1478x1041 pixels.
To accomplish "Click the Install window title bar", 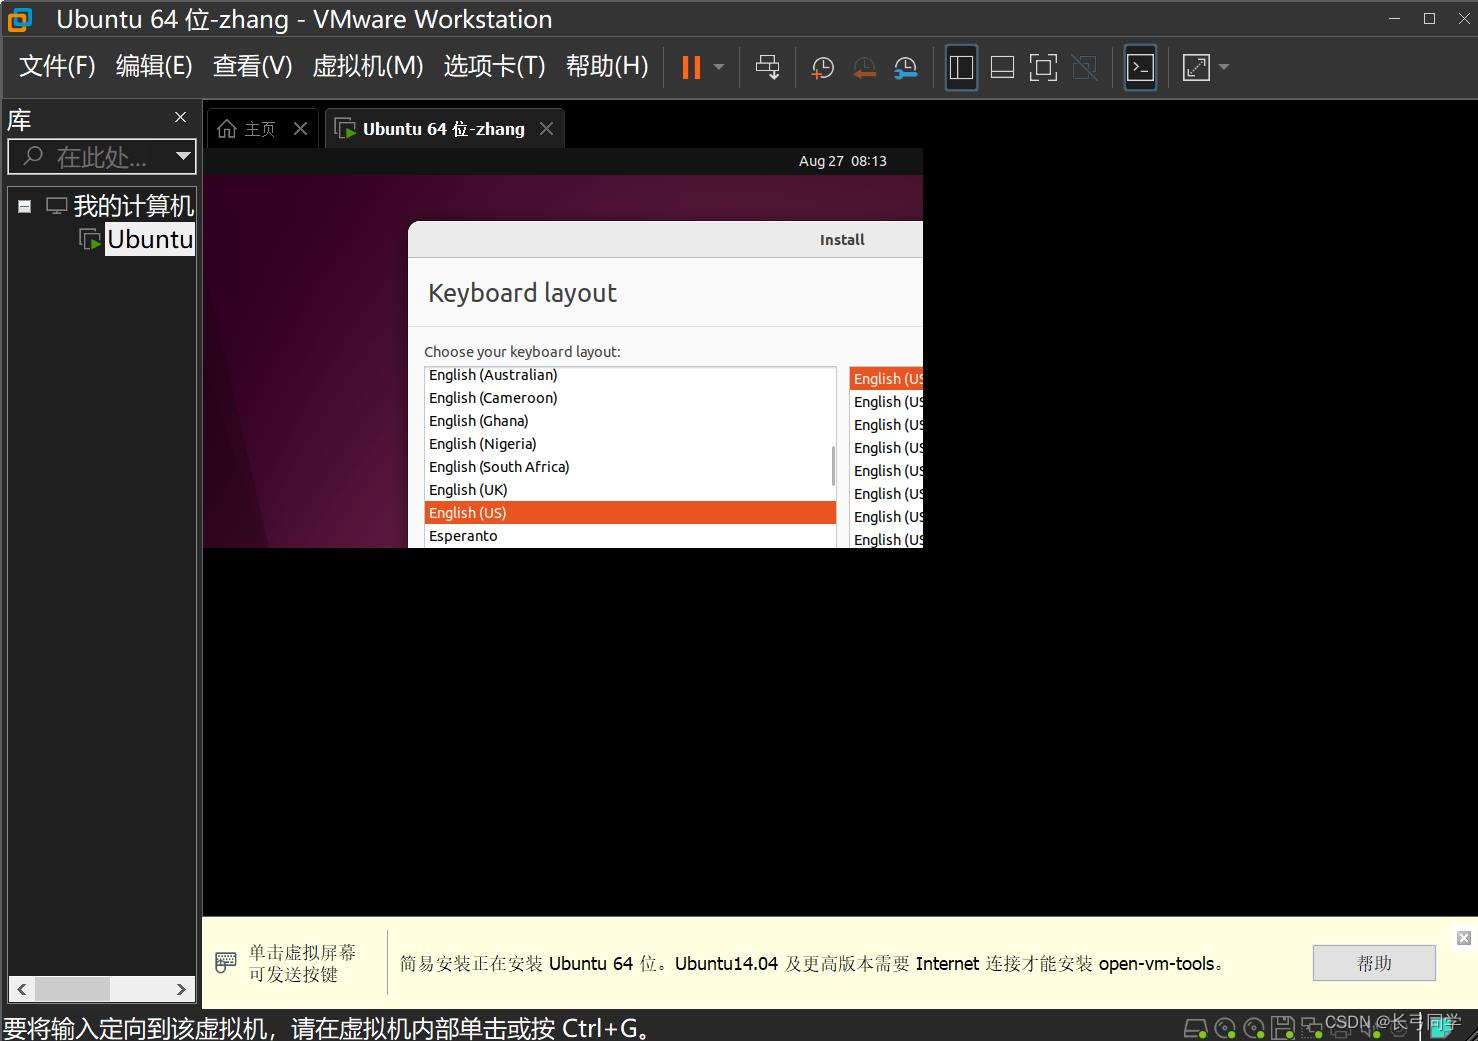I will (x=665, y=240).
